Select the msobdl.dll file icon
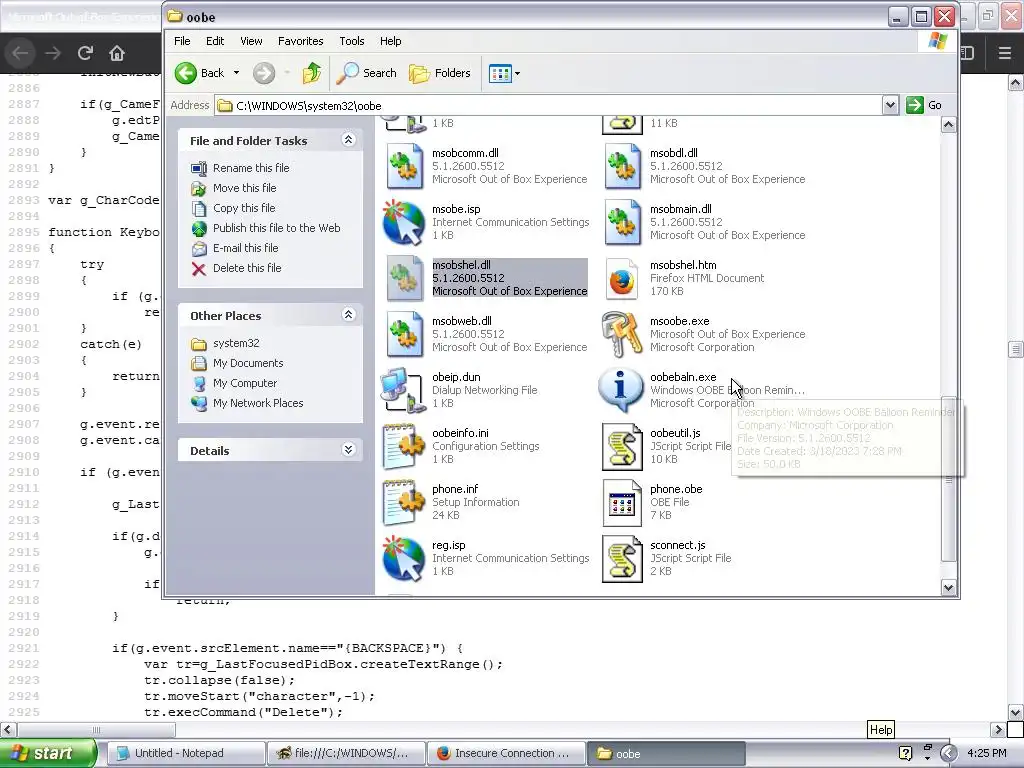This screenshot has height=768, width=1024. pyautogui.click(x=622, y=167)
